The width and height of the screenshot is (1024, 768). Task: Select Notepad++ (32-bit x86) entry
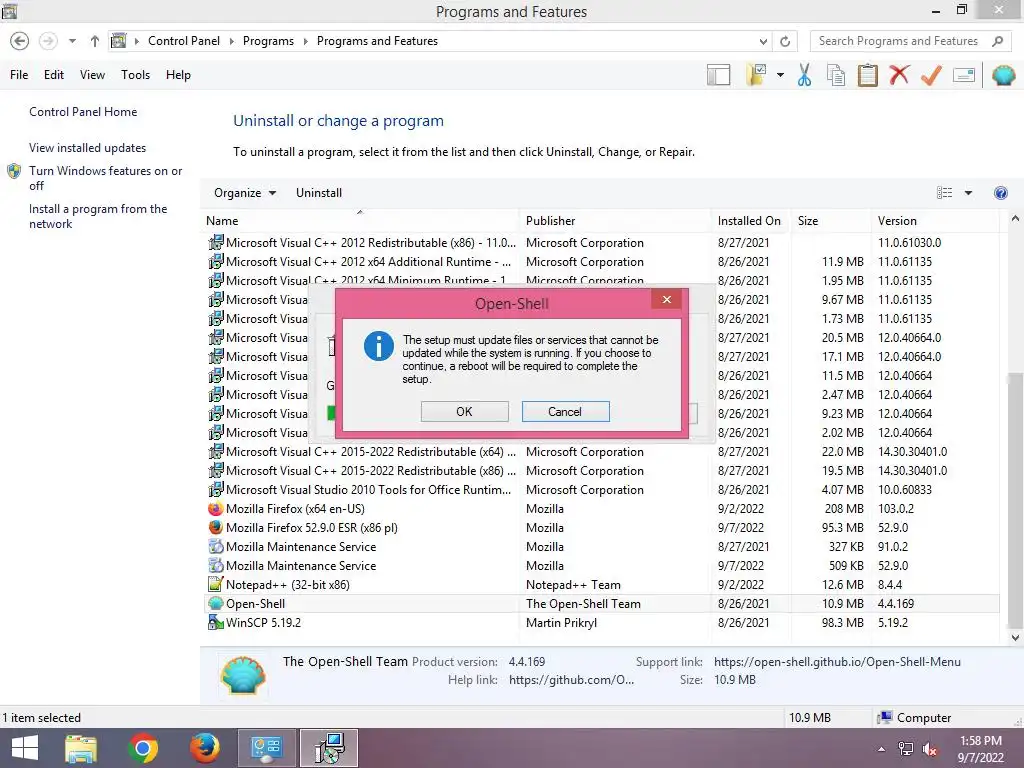click(601, 584)
